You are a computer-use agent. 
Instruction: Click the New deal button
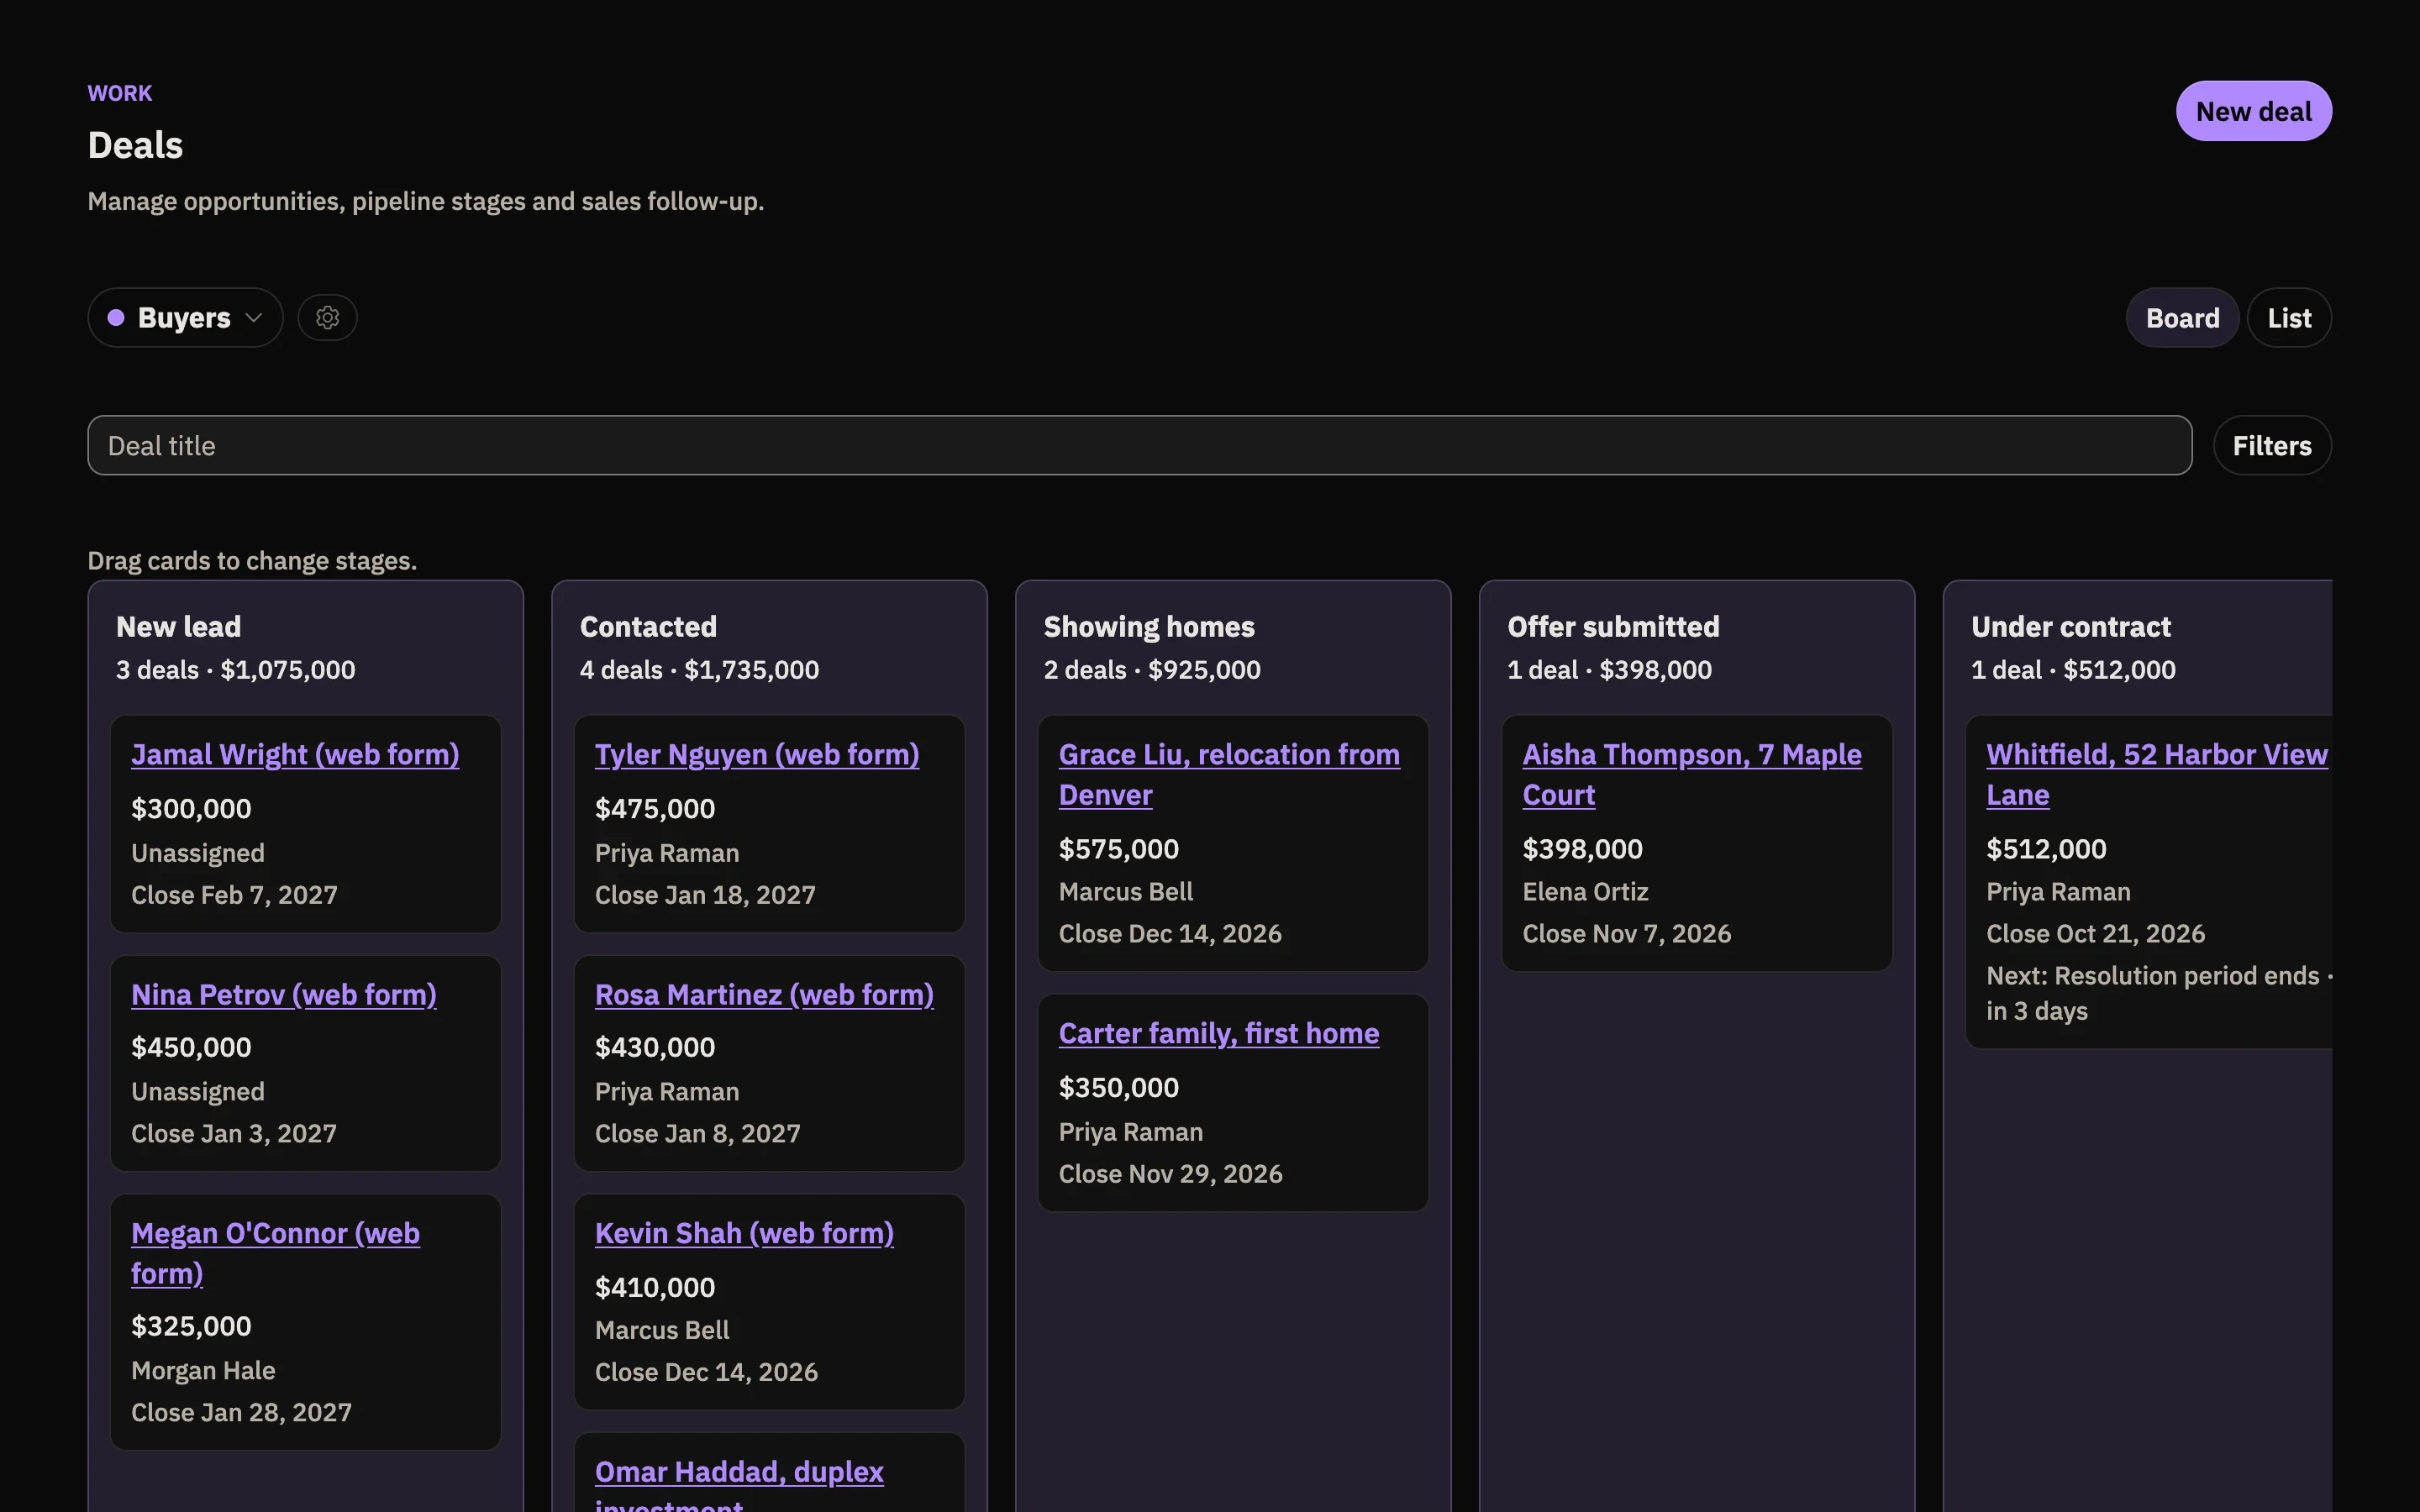pyautogui.click(x=2253, y=111)
